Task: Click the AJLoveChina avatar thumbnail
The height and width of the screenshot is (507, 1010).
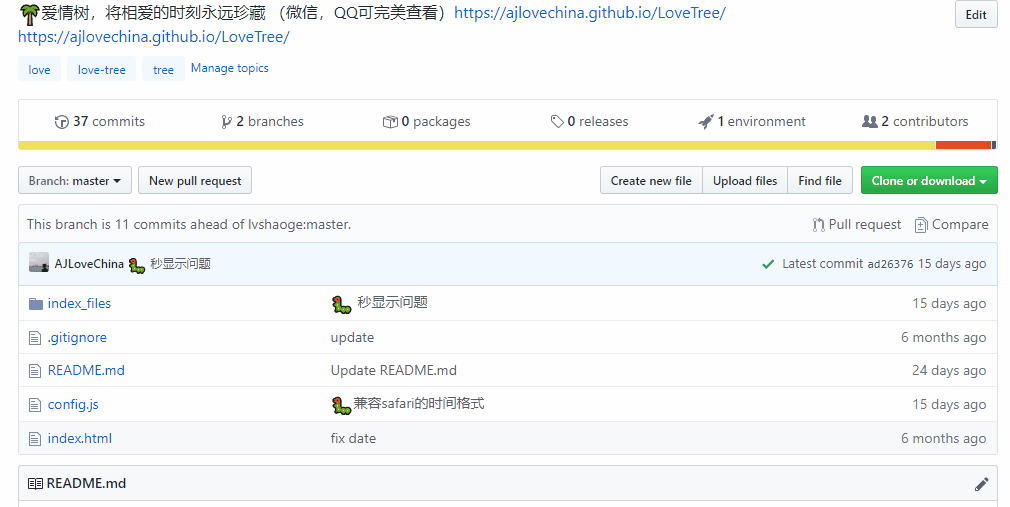Action: (39, 263)
